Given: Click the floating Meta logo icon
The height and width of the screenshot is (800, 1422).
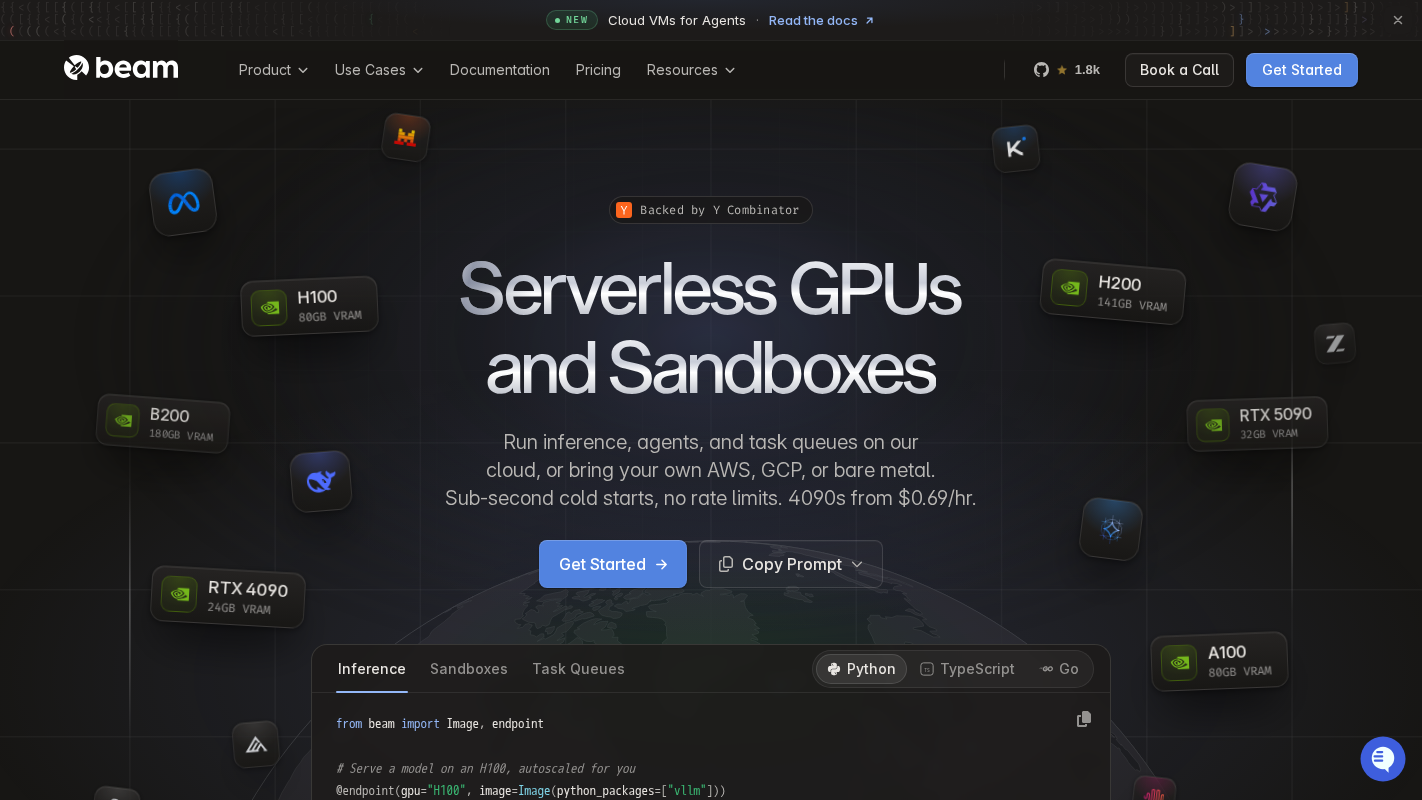Looking at the screenshot, I should pos(183,202).
